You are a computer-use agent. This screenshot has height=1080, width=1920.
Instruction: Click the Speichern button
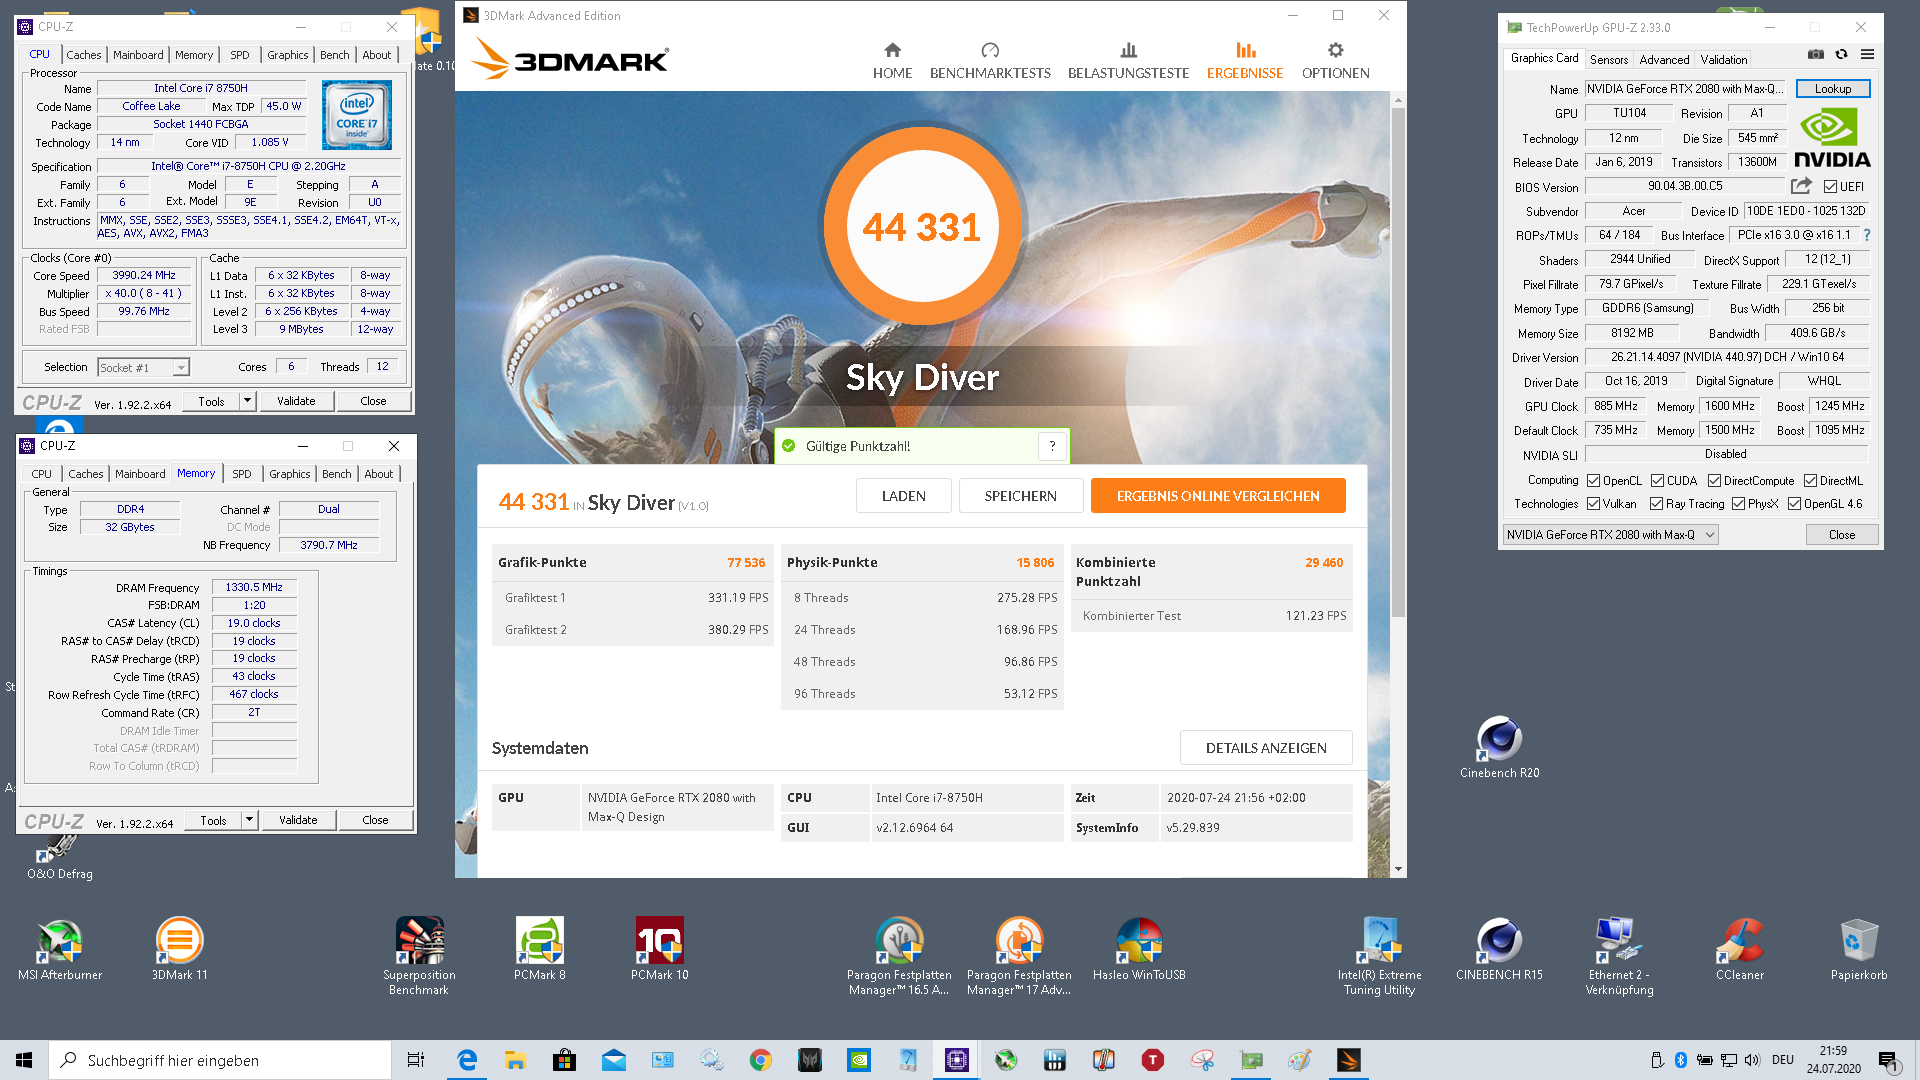tap(1020, 496)
